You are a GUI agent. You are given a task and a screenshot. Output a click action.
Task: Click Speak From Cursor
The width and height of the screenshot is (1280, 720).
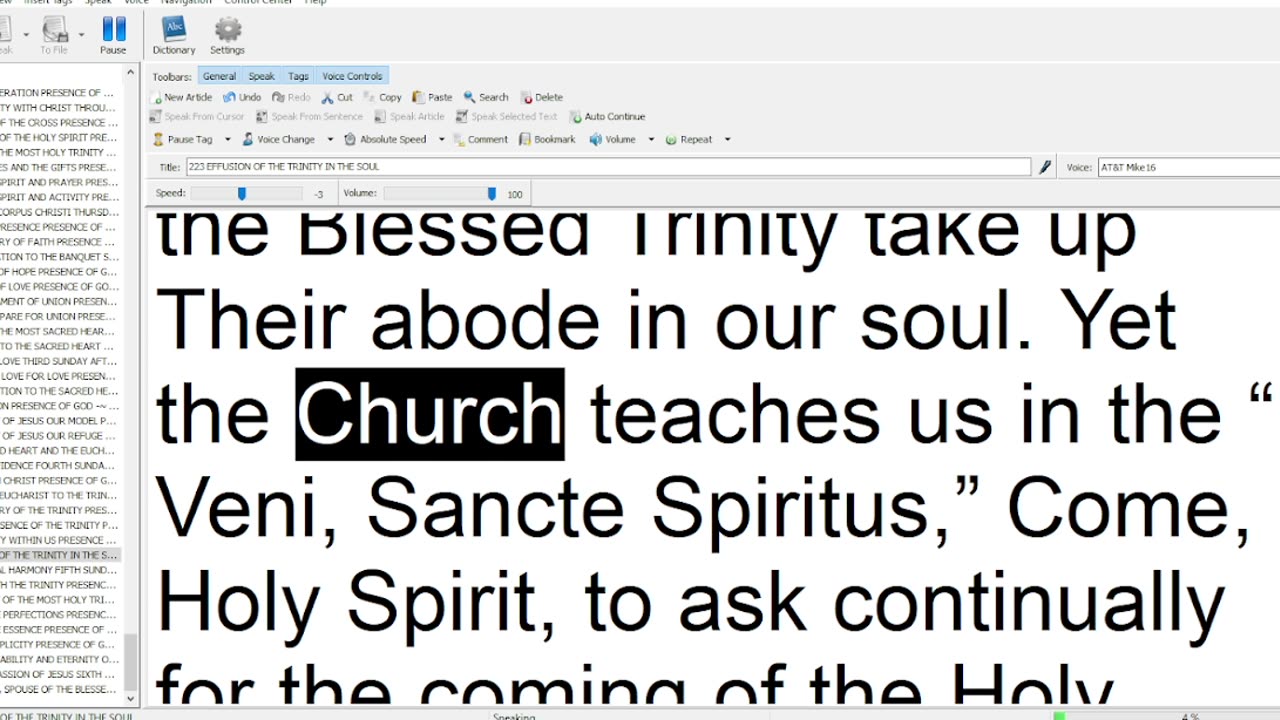pos(197,116)
